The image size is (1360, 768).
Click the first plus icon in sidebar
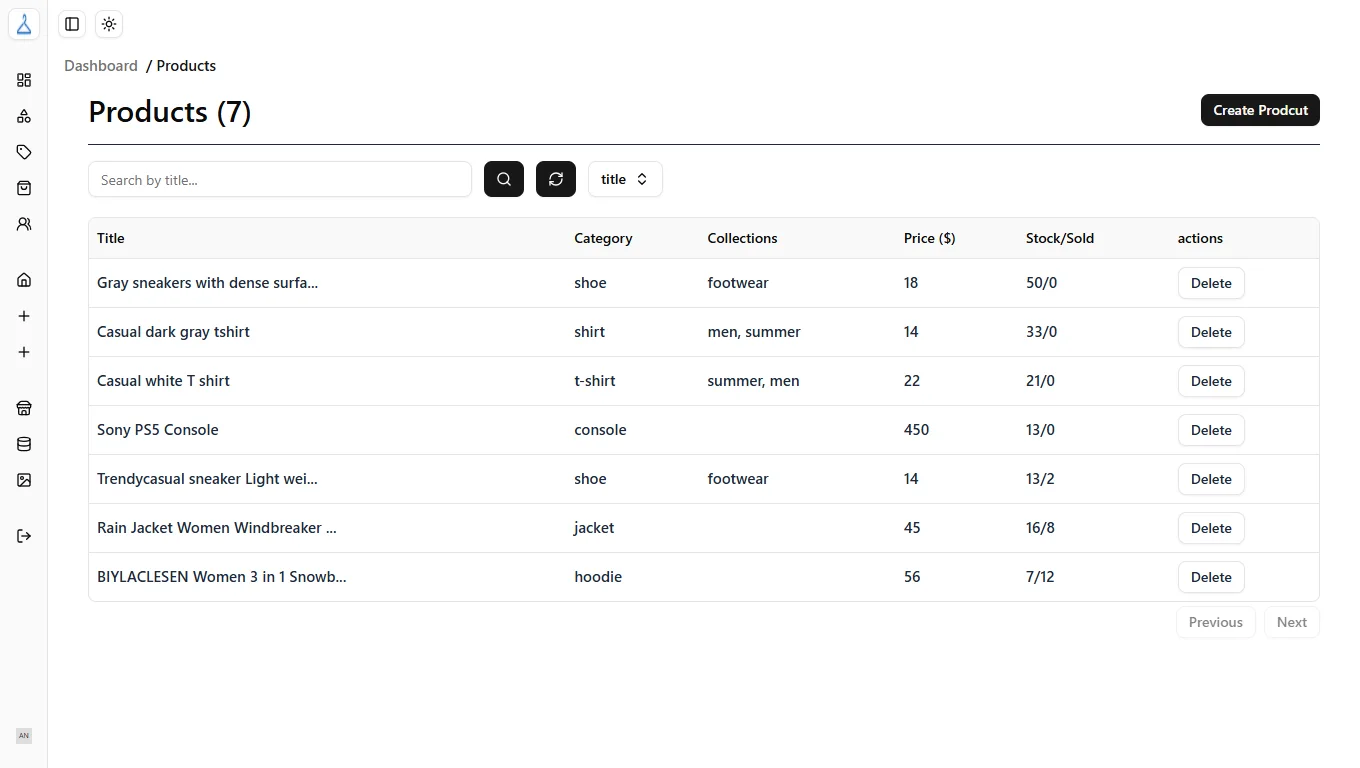(24, 316)
